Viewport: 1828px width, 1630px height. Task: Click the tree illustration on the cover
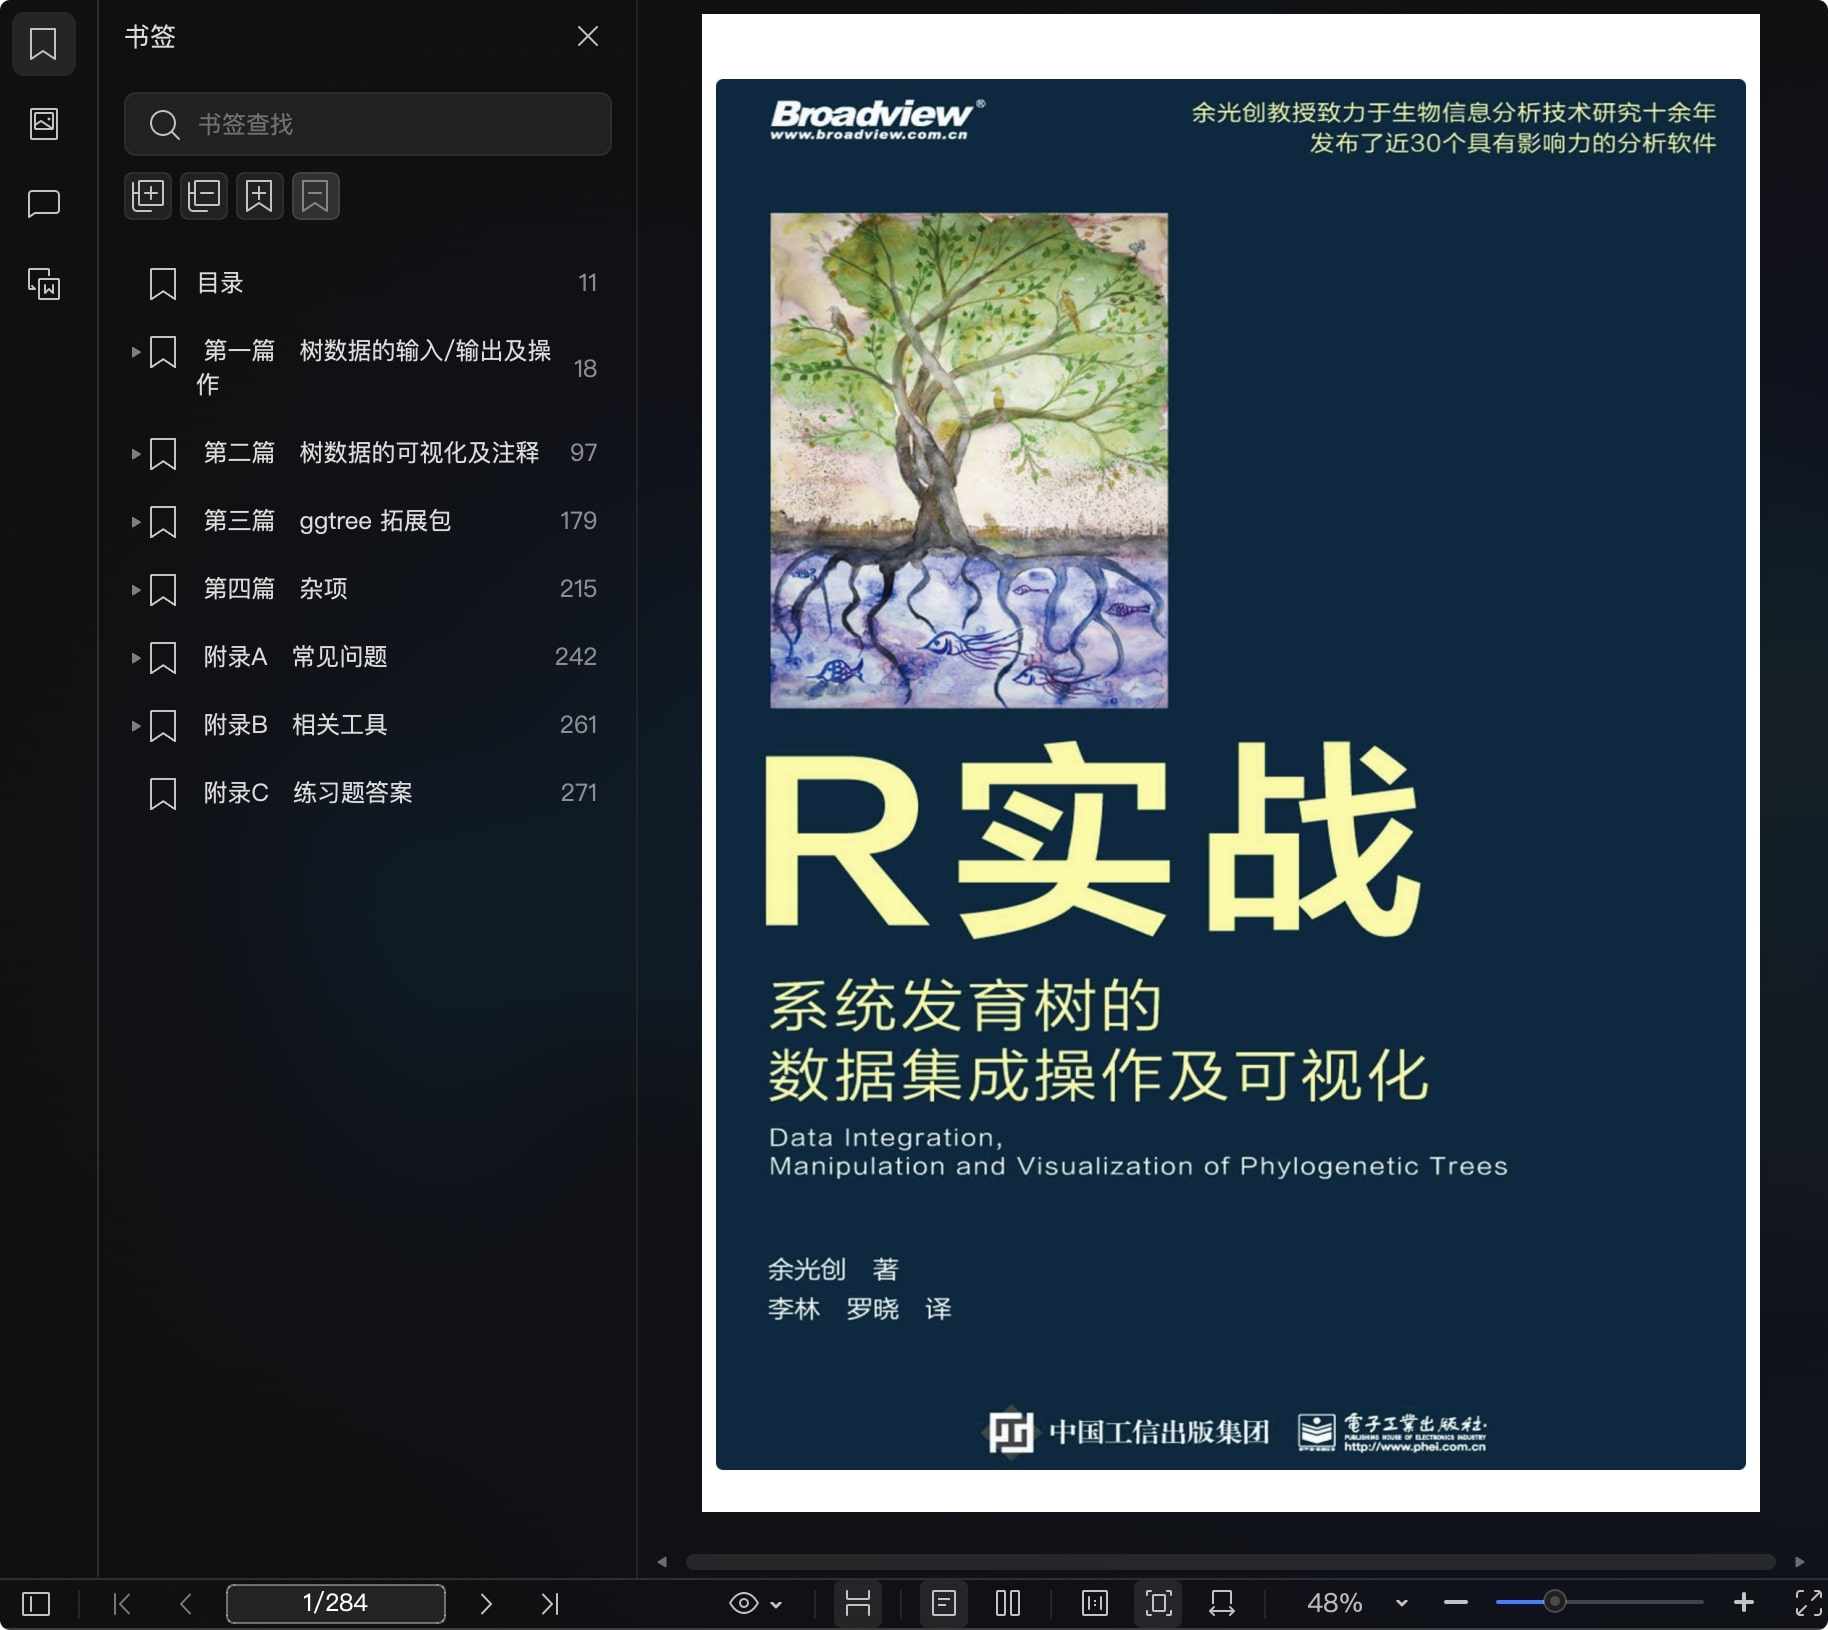(969, 460)
